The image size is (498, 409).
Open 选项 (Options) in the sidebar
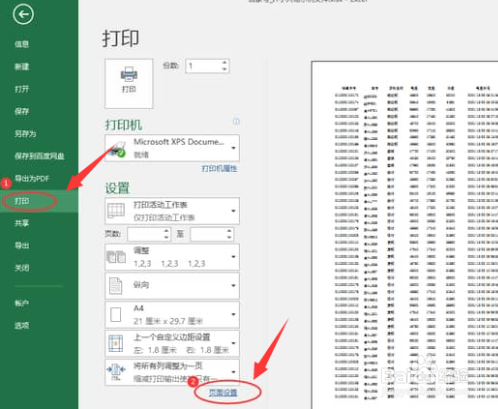(x=22, y=325)
